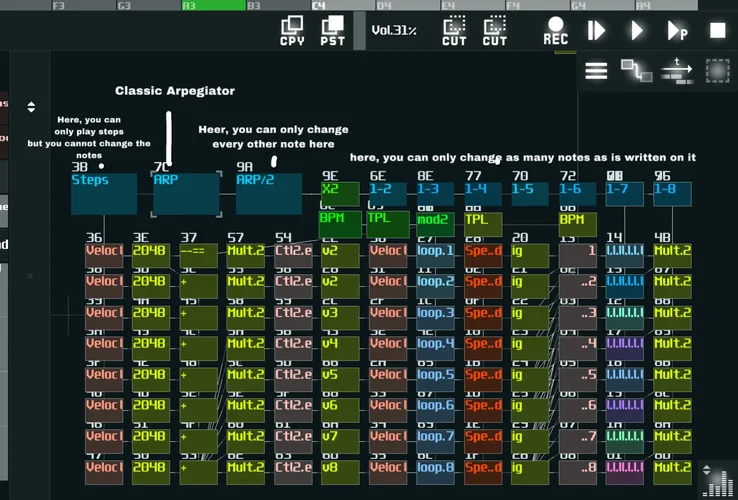
Task: Select the 1-4 module
Action: click(483, 194)
